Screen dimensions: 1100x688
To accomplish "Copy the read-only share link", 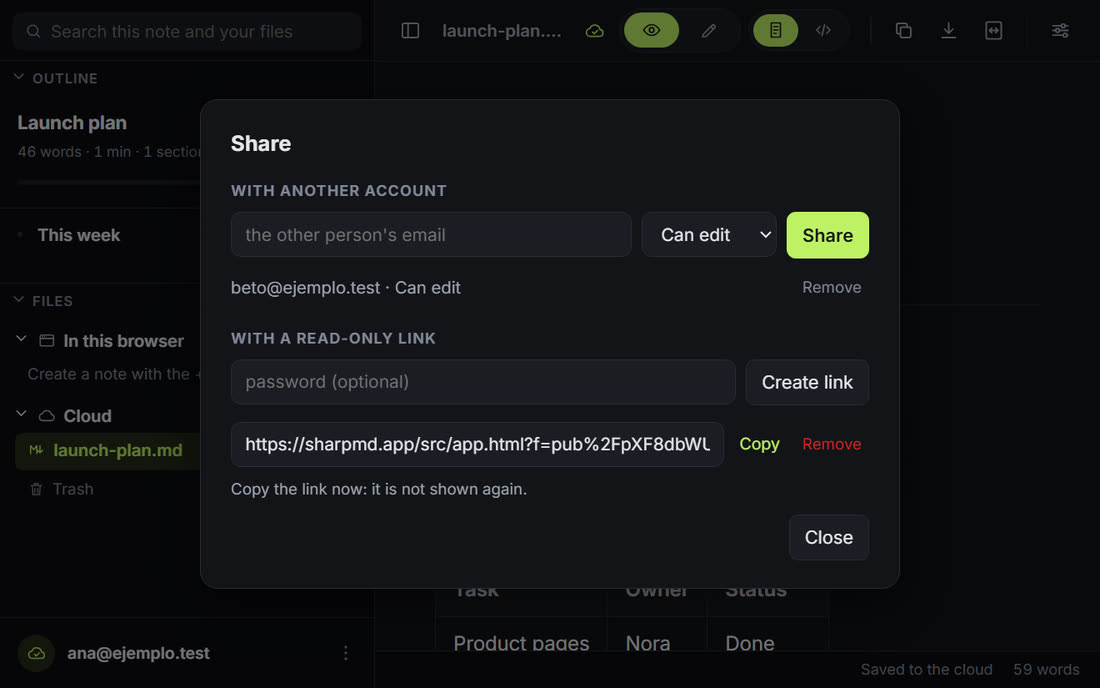I will click(759, 444).
